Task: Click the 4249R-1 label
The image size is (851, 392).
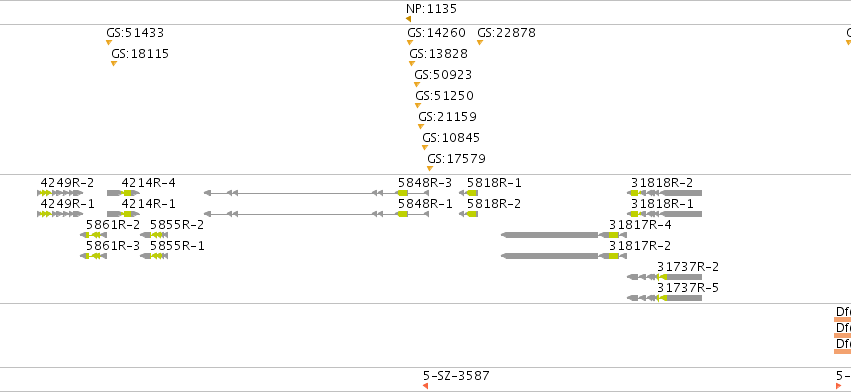Action: click(67, 204)
